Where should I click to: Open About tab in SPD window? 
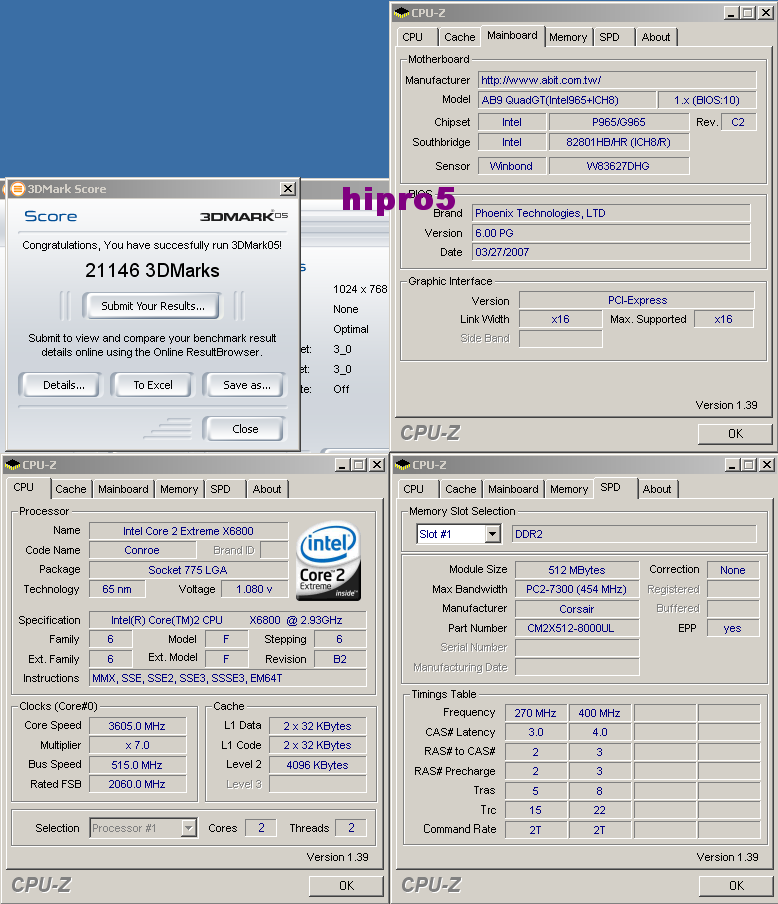pyautogui.click(x=657, y=489)
